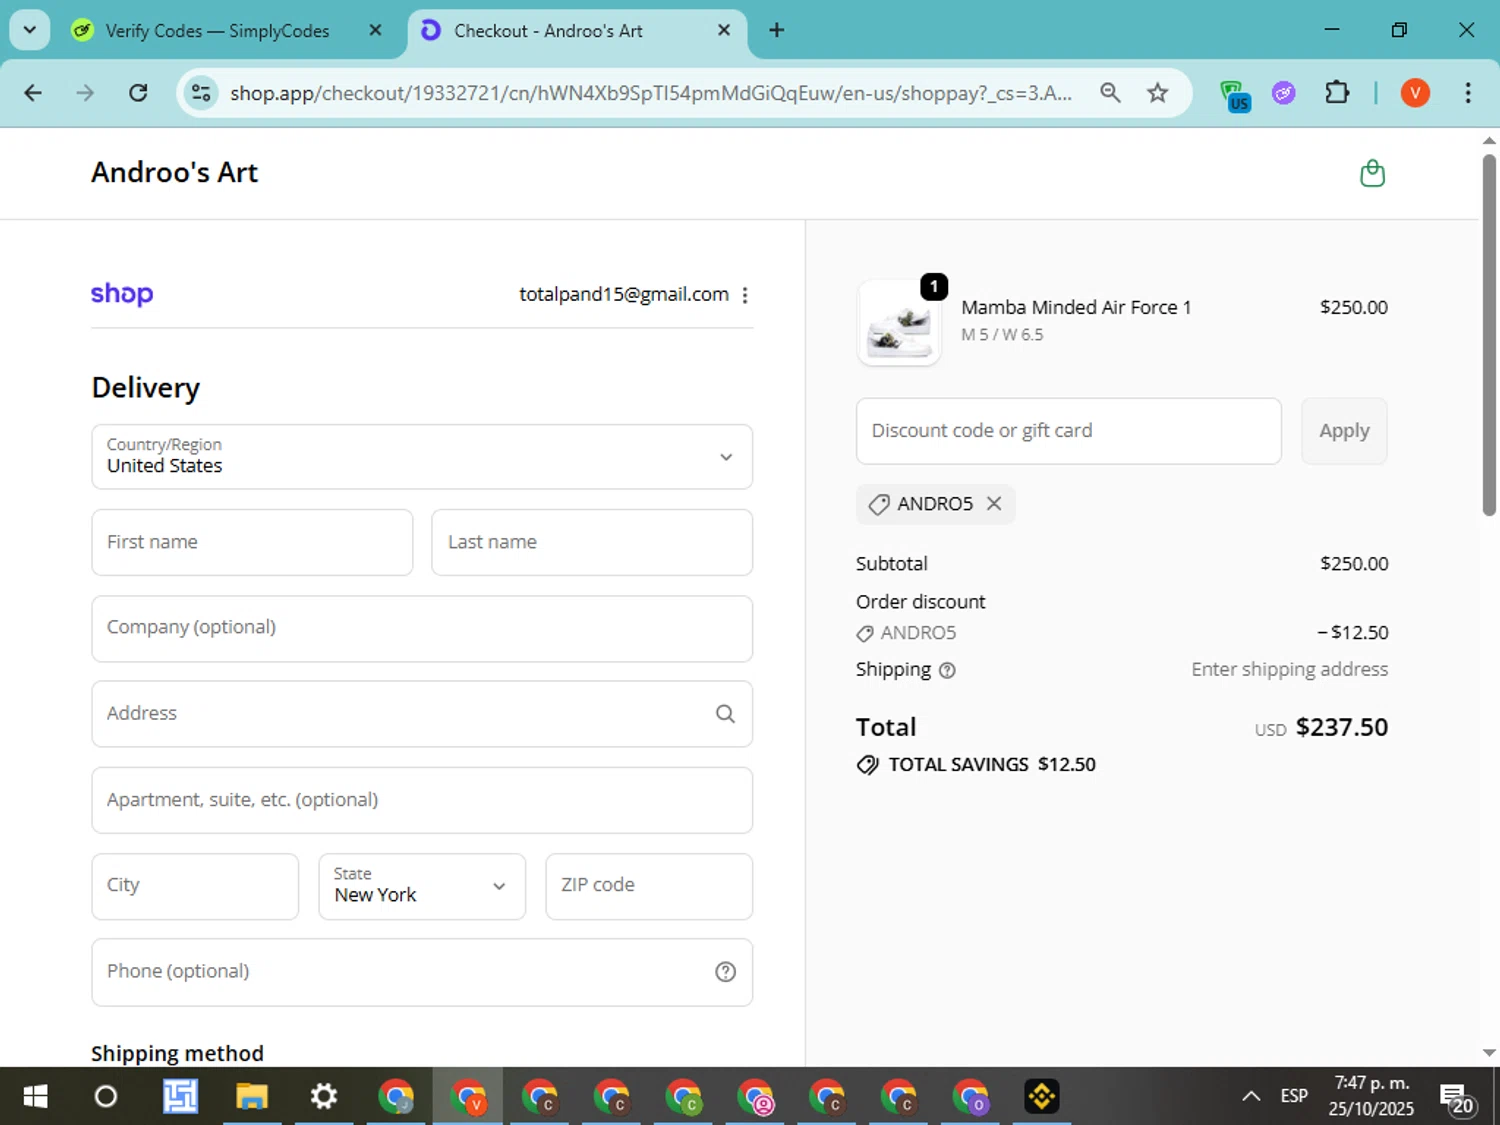Open the Extensions puzzle menu

point(1337,93)
